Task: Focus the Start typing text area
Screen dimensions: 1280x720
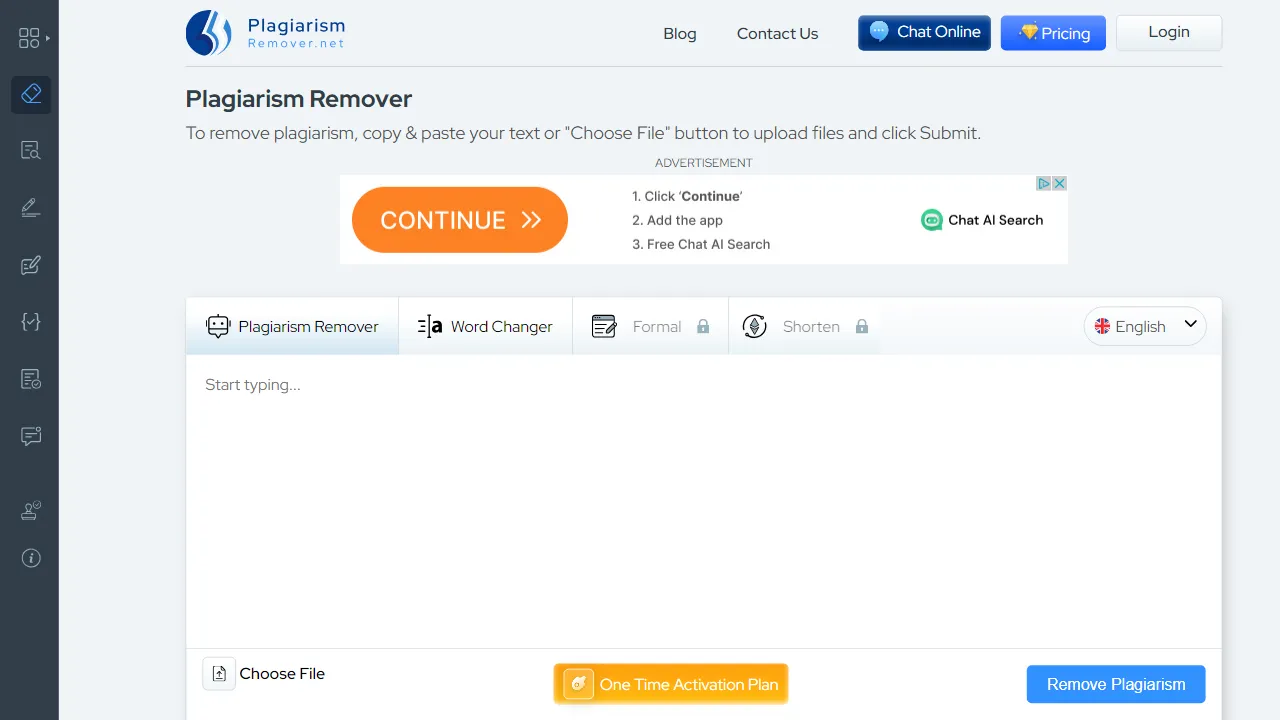Action: [x=704, y=500]
